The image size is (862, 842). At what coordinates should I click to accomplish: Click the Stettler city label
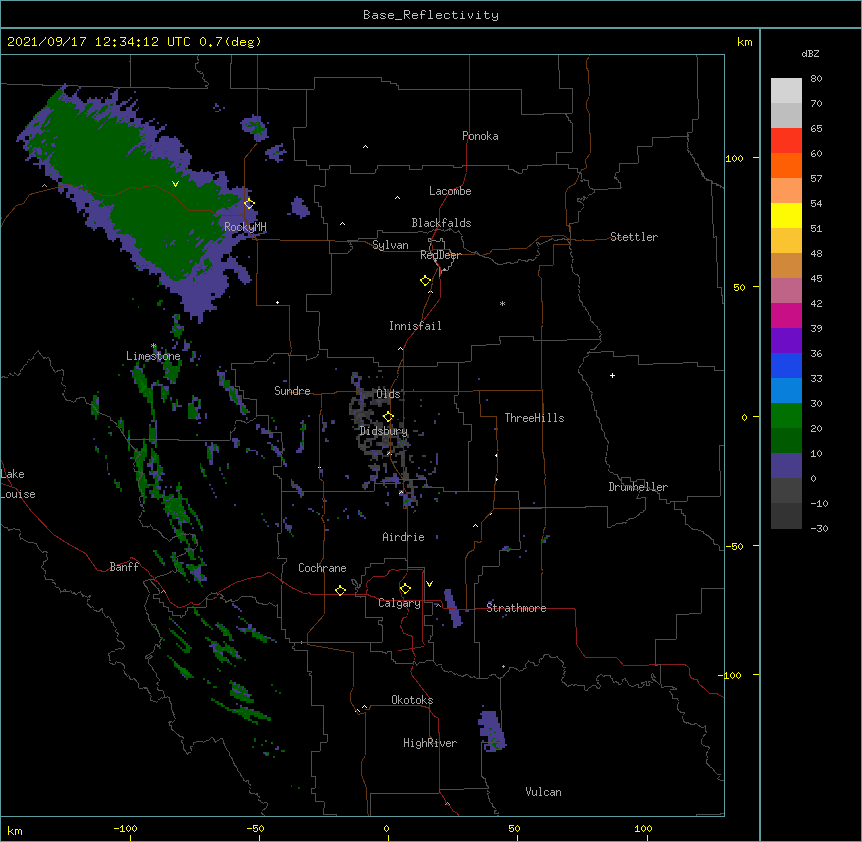[634, 237]
